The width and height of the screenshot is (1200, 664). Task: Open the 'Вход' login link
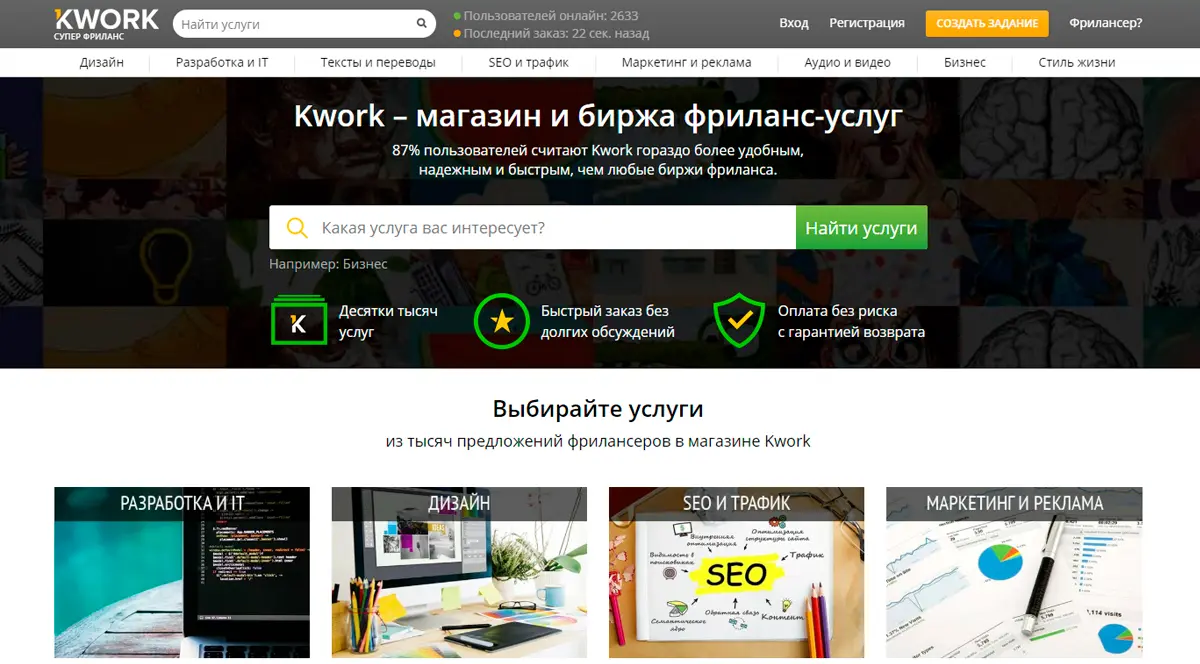coord(794,23)
